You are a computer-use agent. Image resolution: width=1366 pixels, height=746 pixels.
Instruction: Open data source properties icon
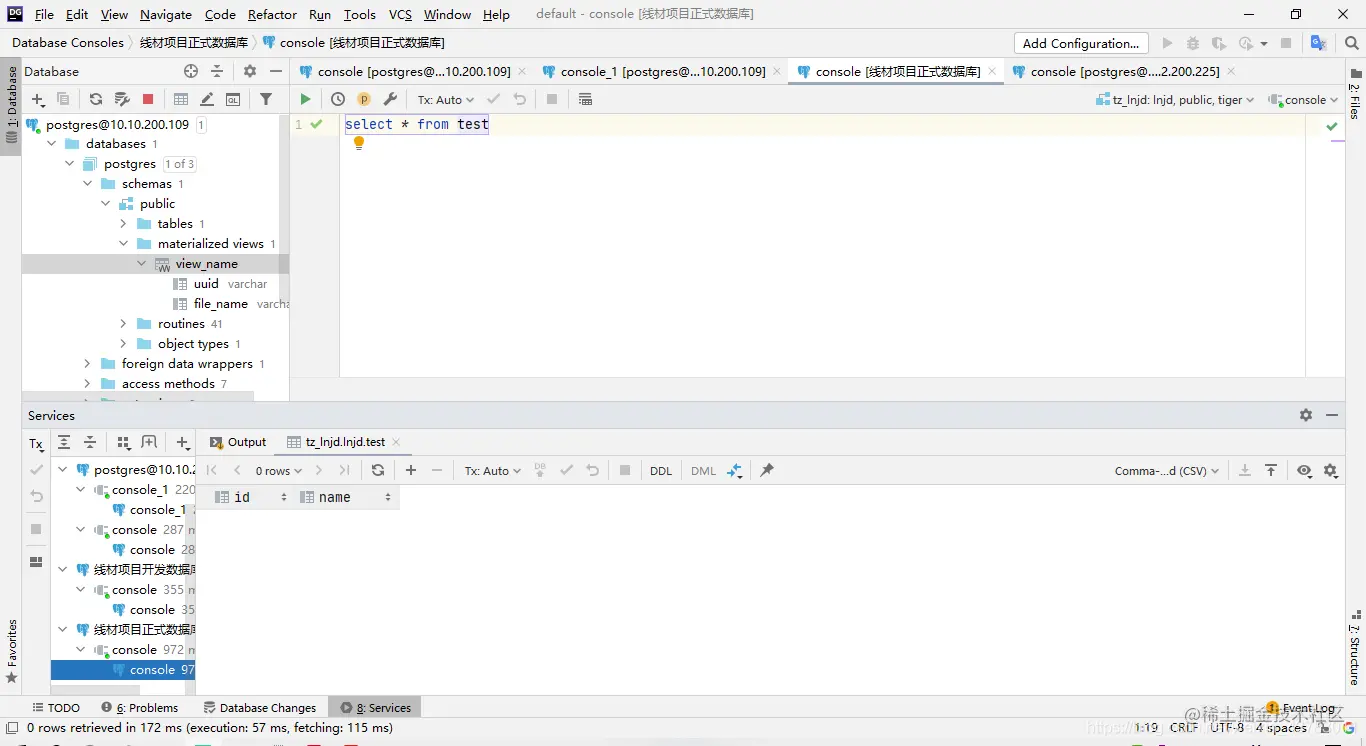point(122,99)
